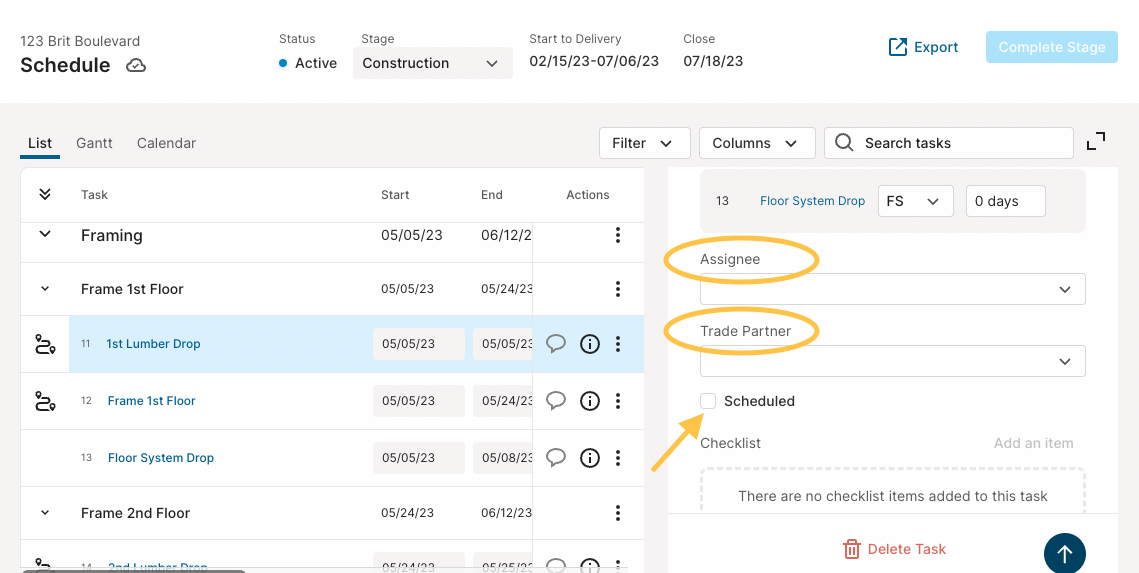Switch to the Gantt tab
The width and height of the screenshot is (1139, 573).
[x=94, y=143]
